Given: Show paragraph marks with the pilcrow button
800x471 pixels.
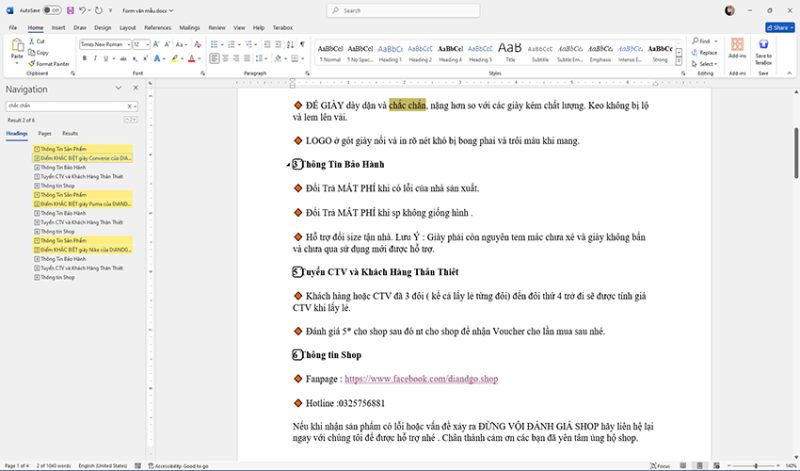Looking at the screenshot, I should 302,44.
